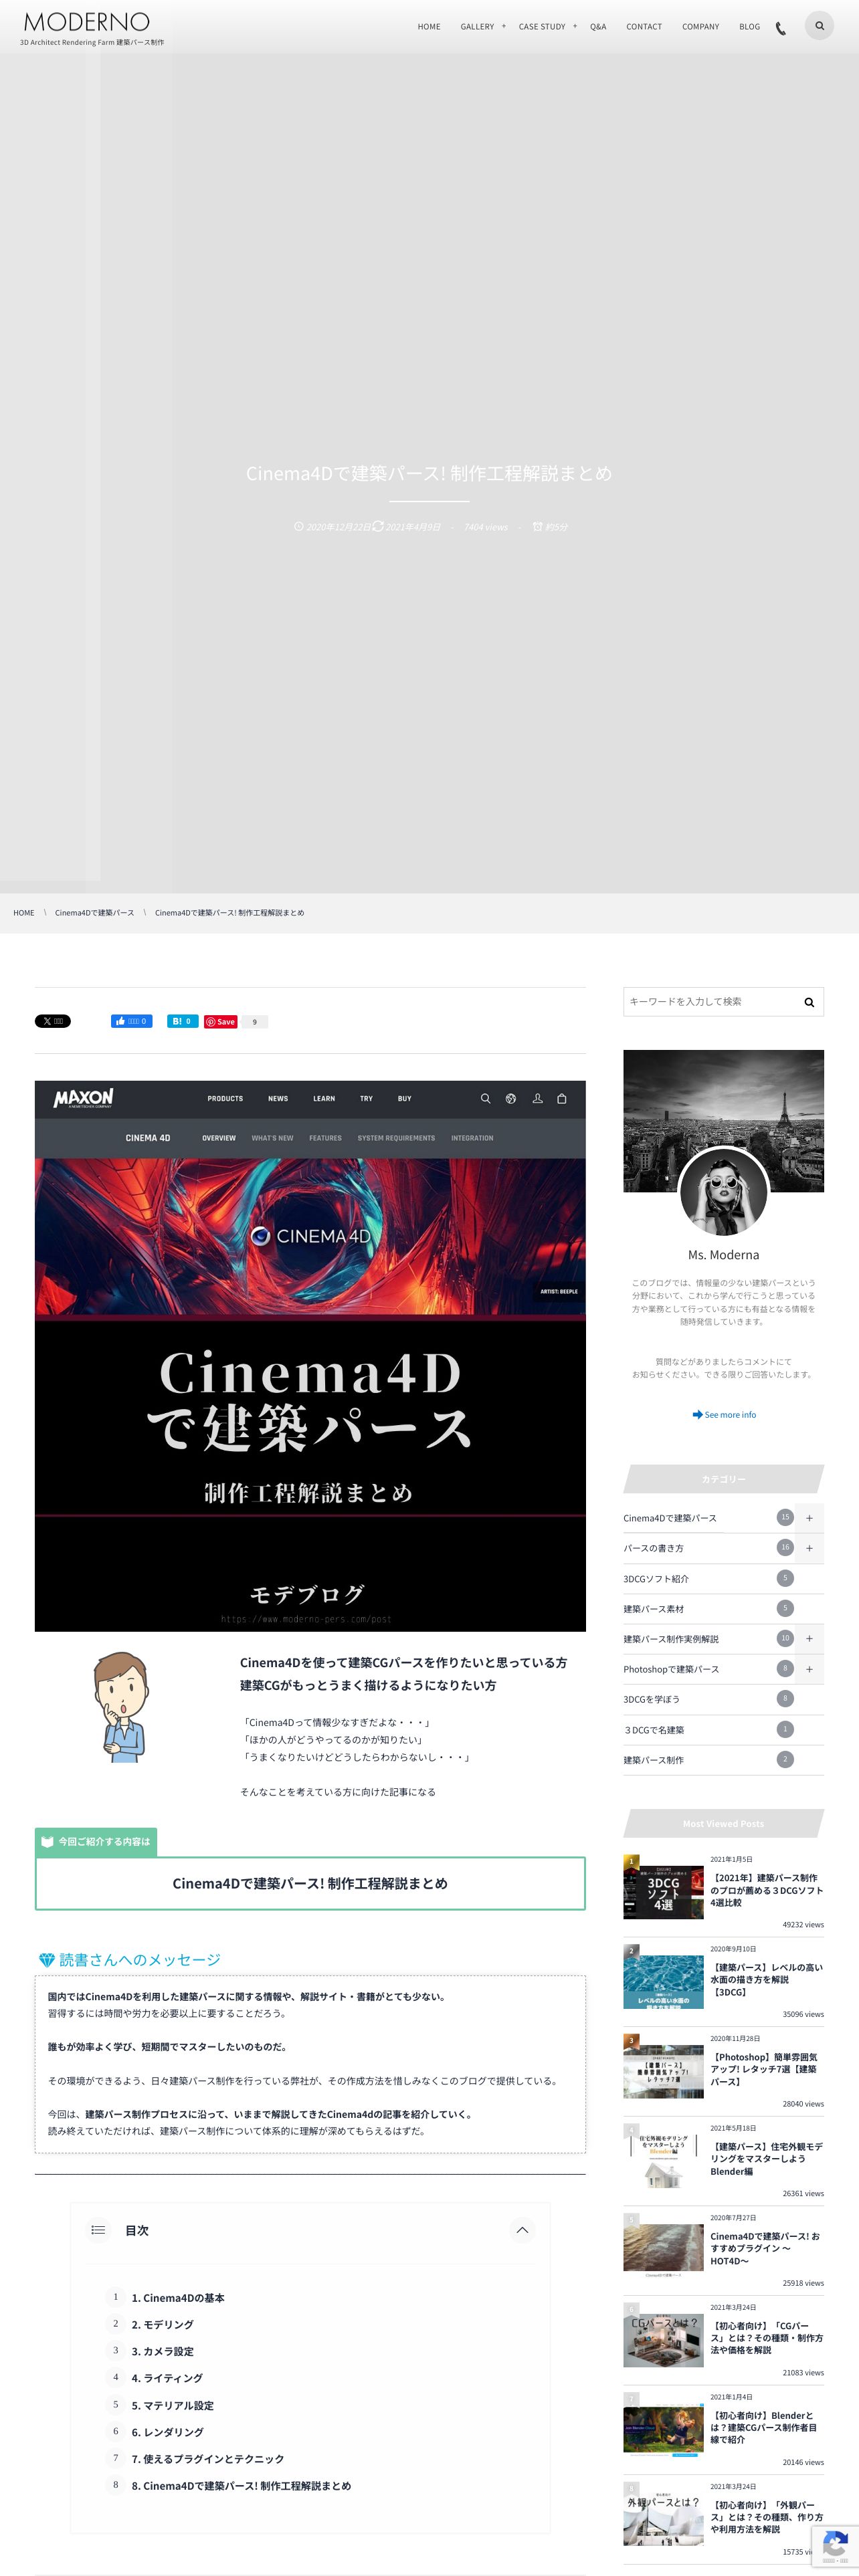Open category 建築パース素材
Image resolution: width=859 pixels, height=2576 pixels.
click(x=654, y=1609)
